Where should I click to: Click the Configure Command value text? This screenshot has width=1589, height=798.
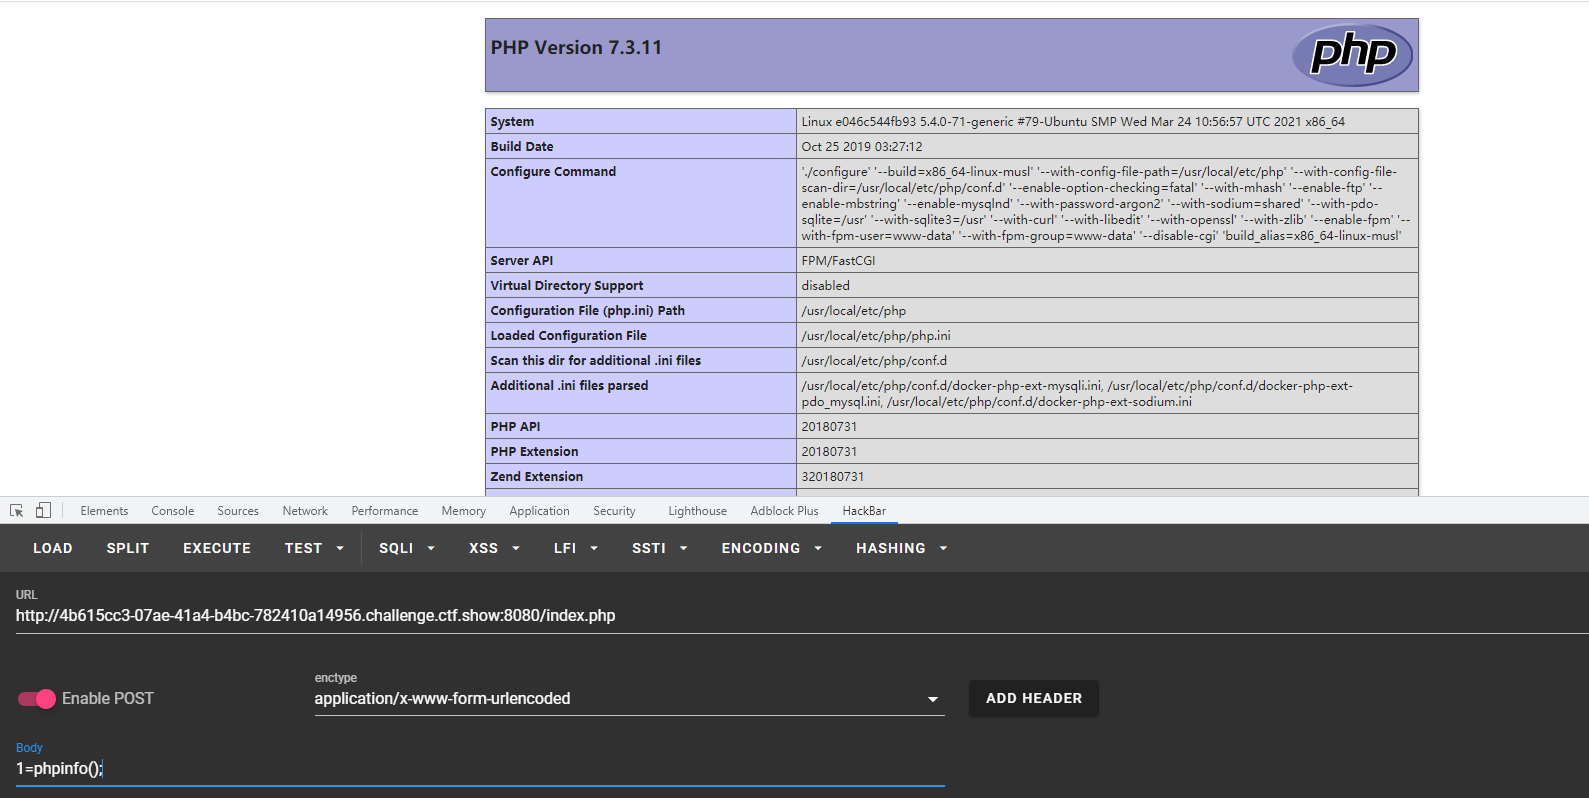[1106, 203]
